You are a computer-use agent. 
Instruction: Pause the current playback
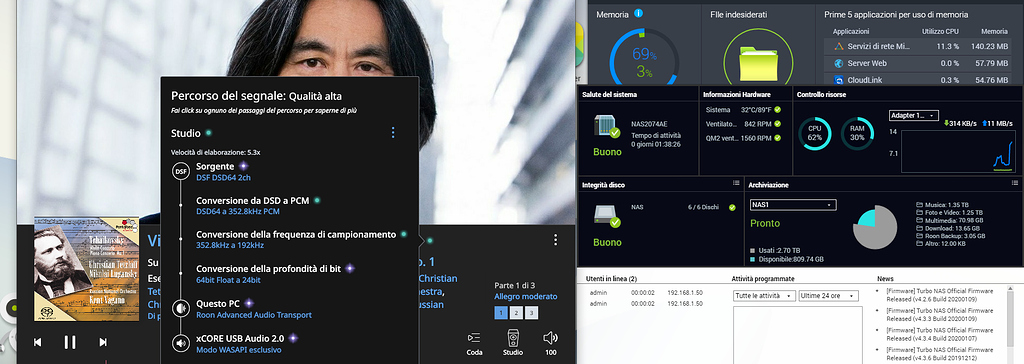70,342
